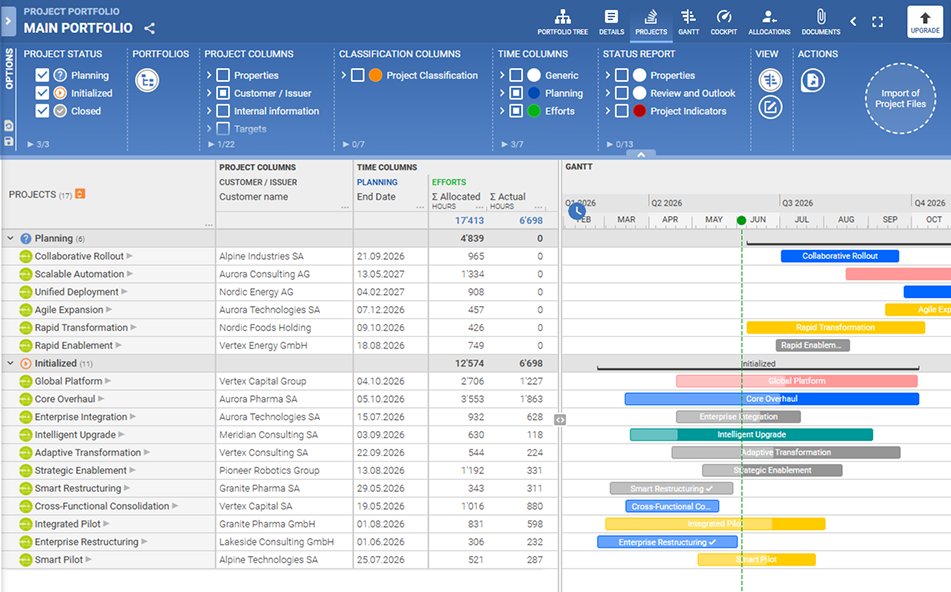This screenshot has height=592, width=951.
Task: Click the End Date column header
Action: [376, 197]
